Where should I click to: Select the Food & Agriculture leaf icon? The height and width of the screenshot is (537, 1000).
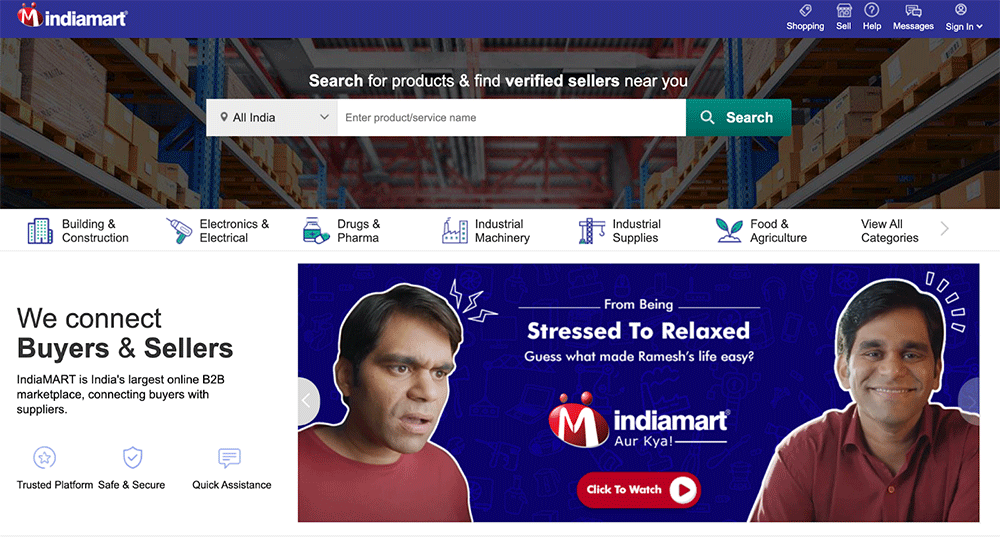tap(729, 231)
